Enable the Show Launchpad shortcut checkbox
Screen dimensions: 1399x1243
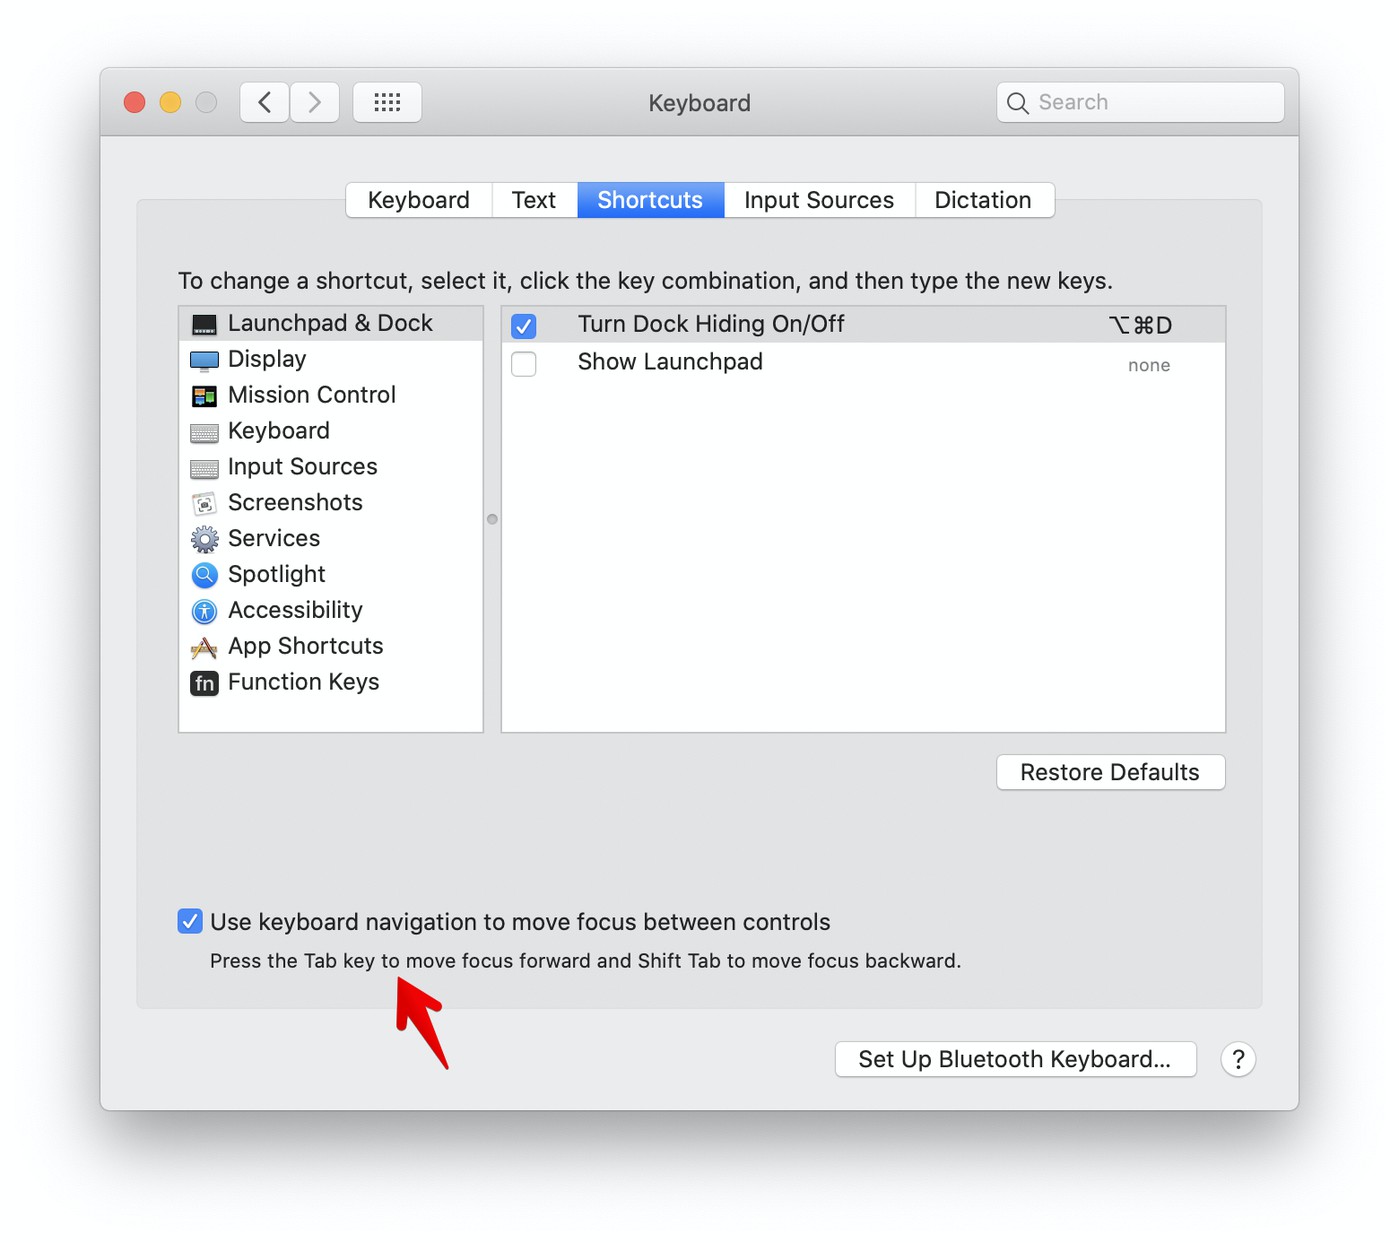[524, 364]
